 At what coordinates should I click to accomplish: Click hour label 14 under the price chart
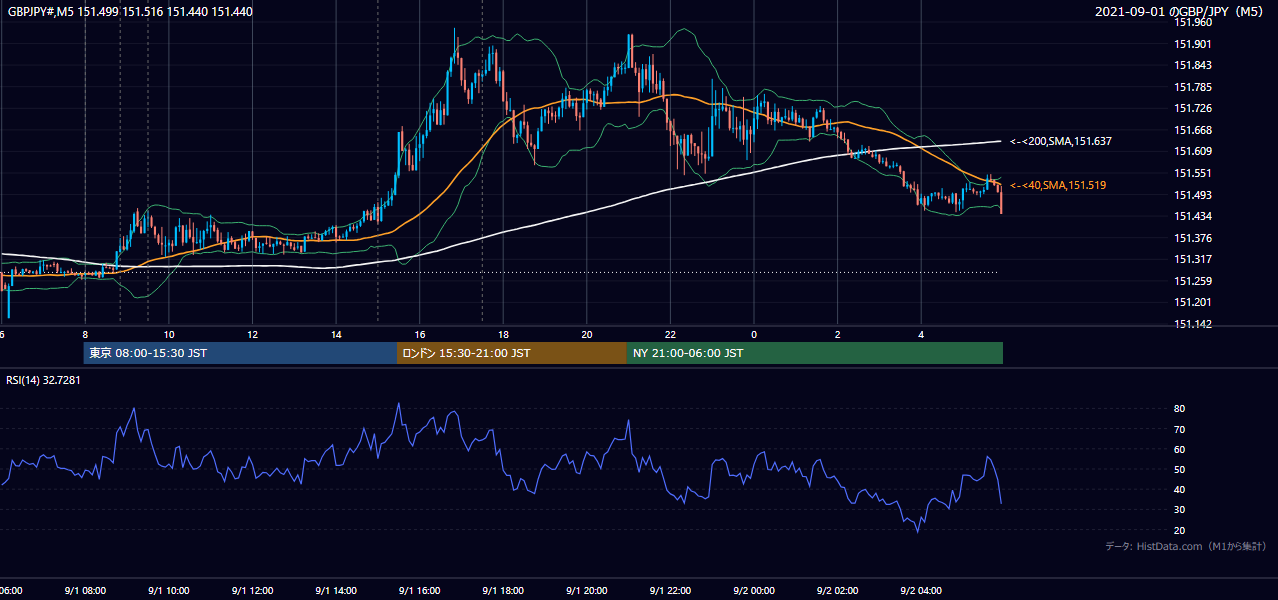coord(336,335)
